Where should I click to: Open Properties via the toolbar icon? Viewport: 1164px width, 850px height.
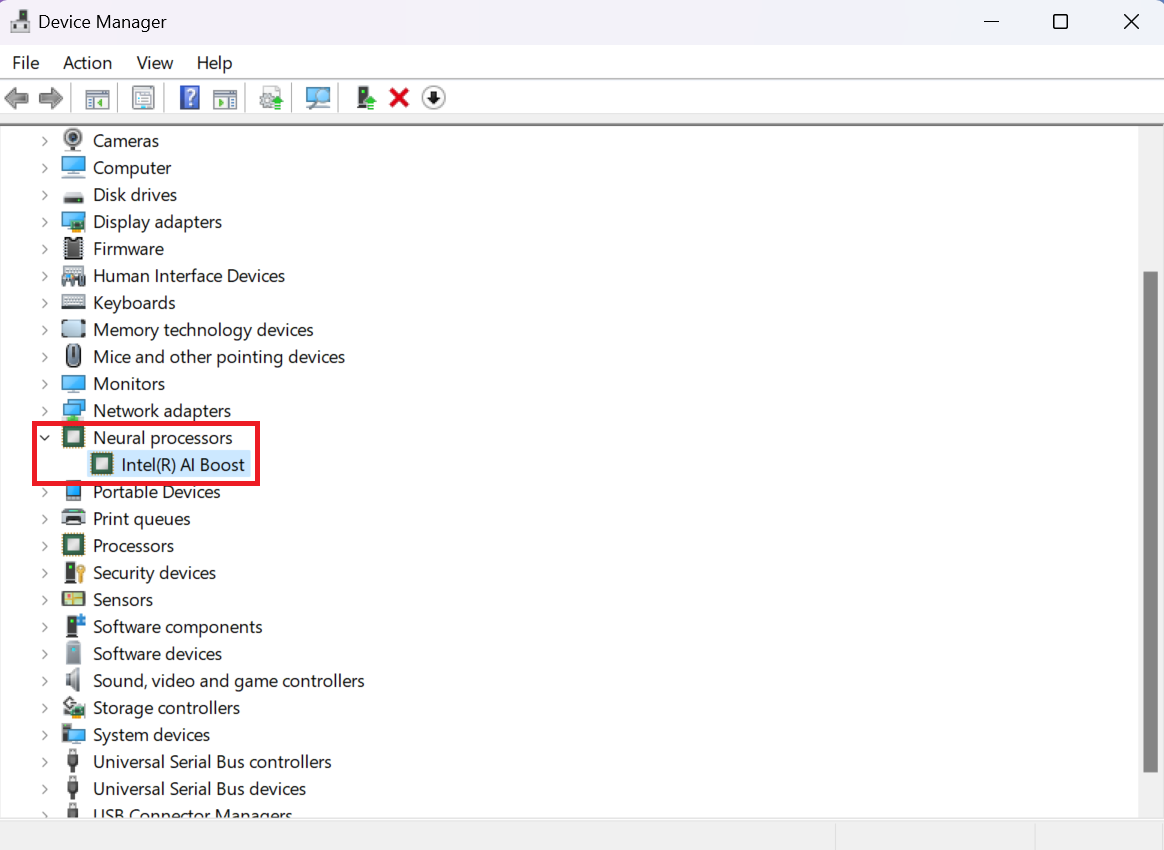(143, 98)
